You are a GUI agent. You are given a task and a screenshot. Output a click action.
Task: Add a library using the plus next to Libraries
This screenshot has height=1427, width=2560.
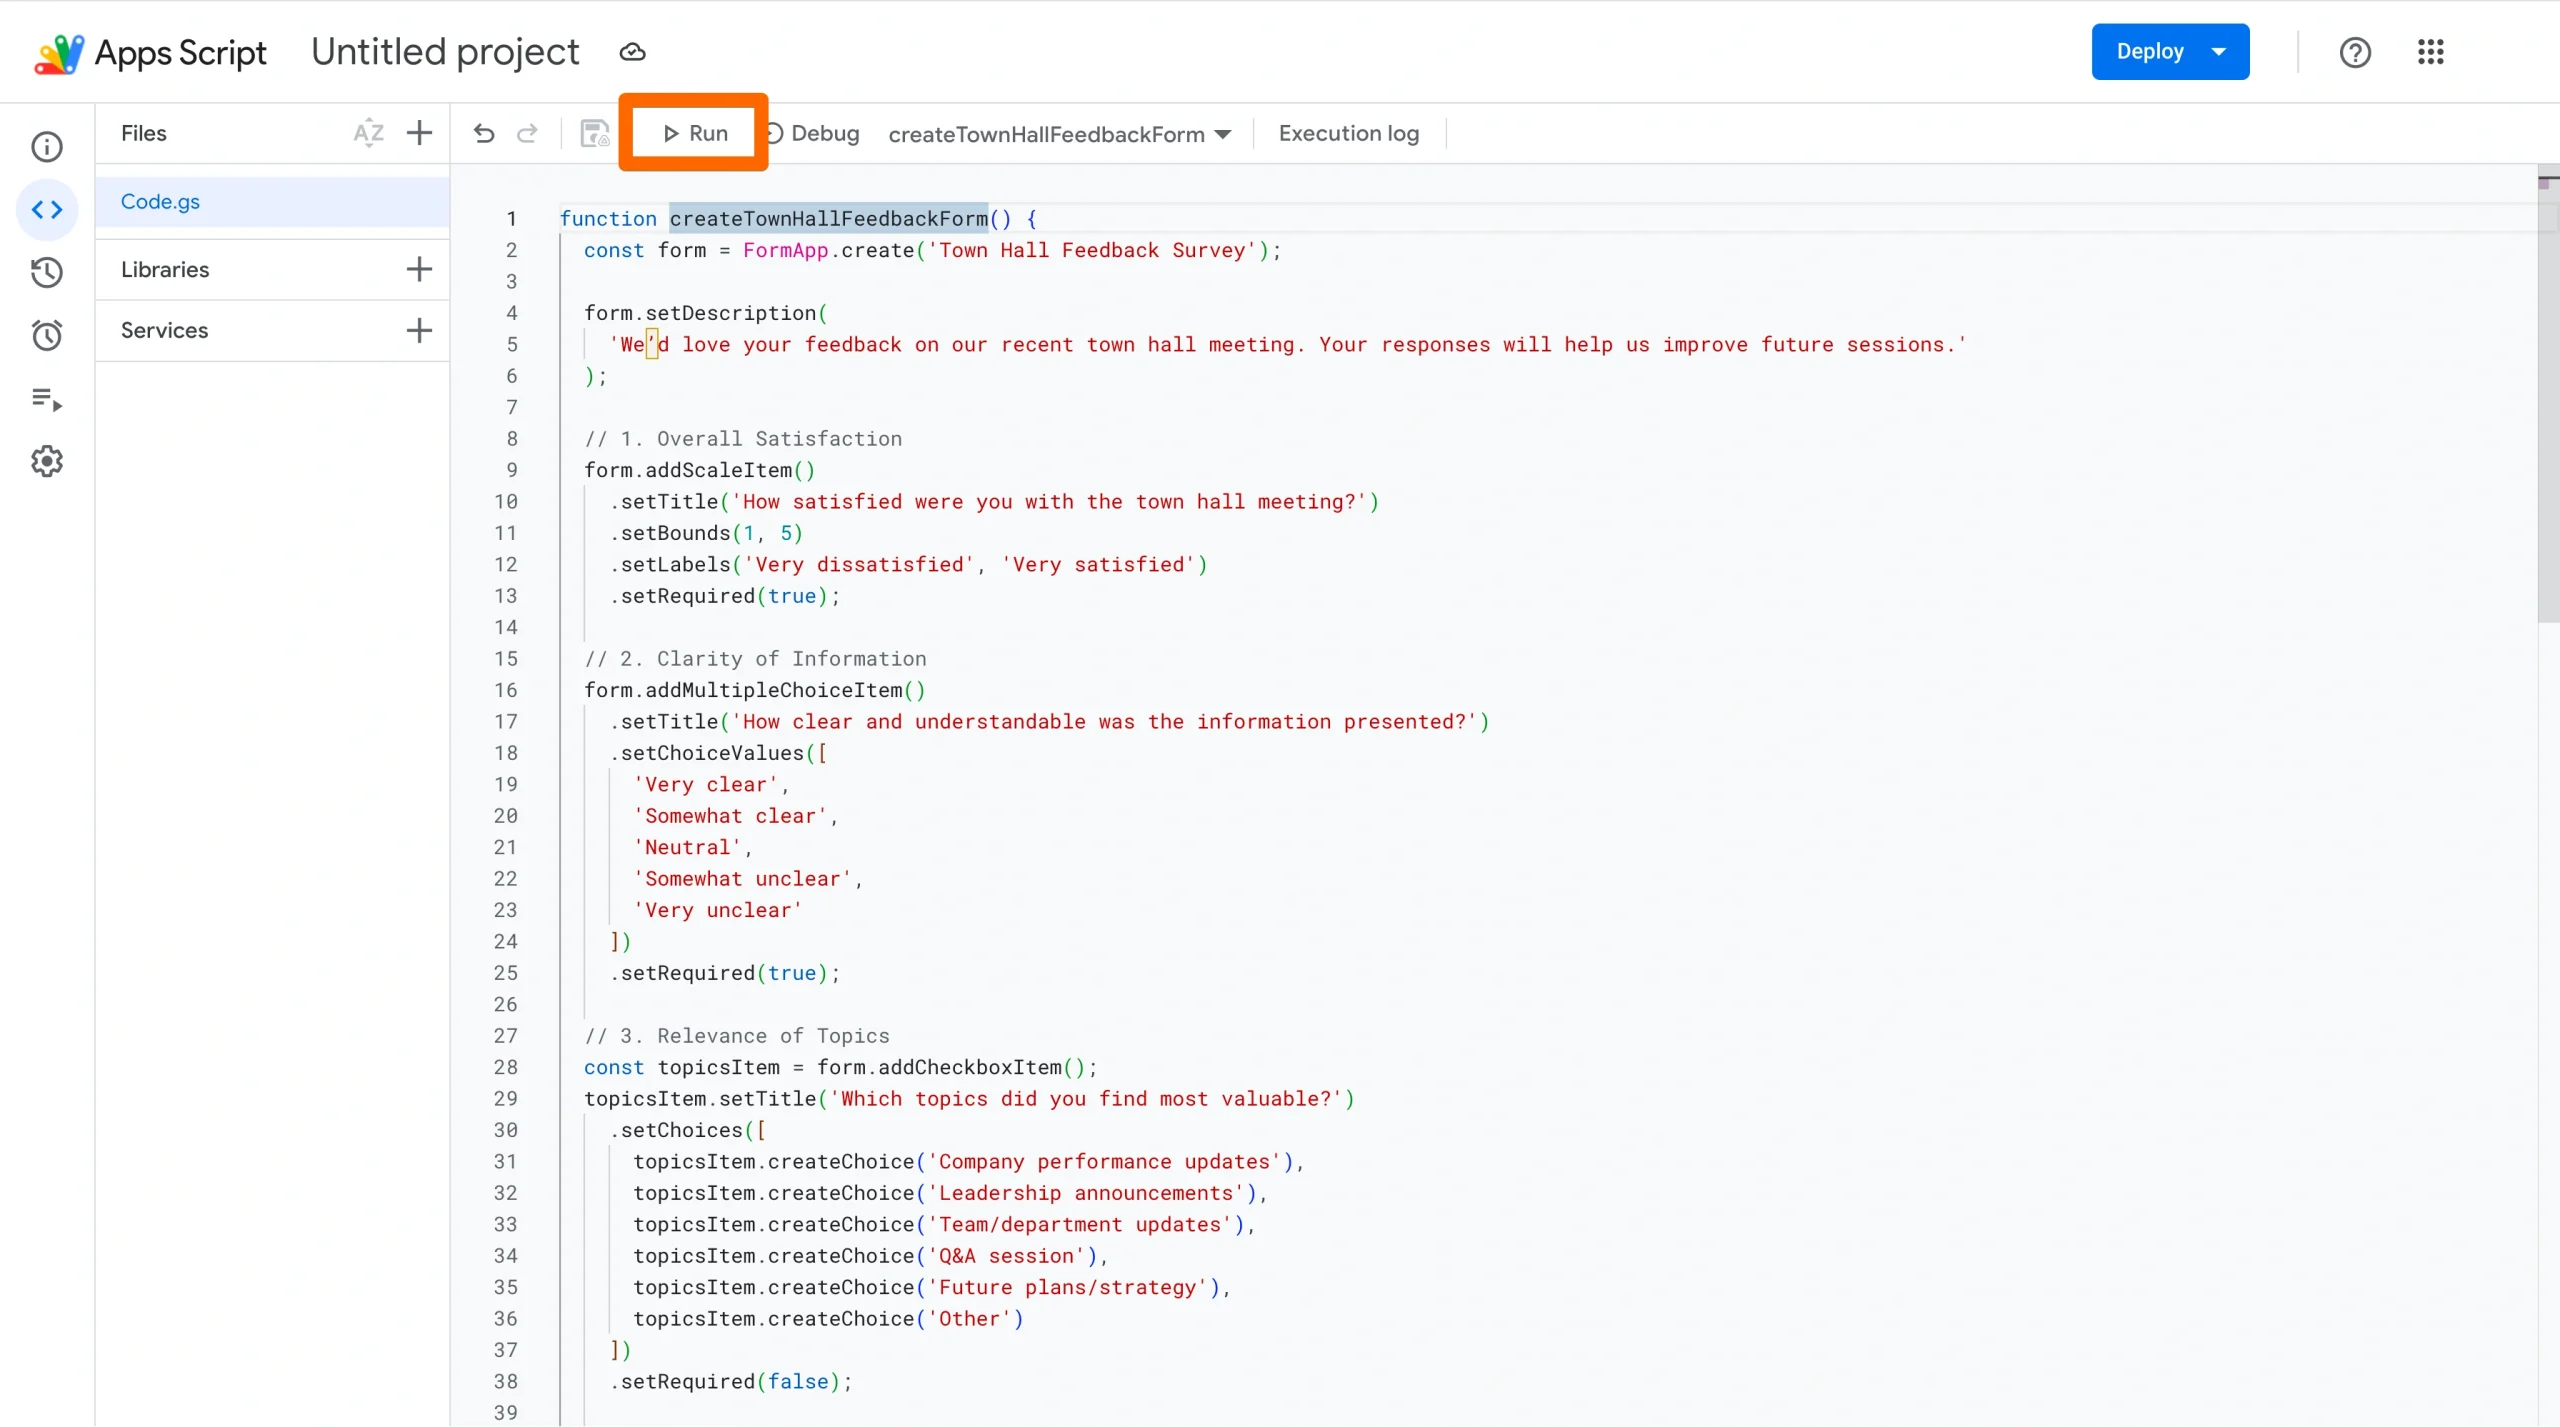point(419,269)
